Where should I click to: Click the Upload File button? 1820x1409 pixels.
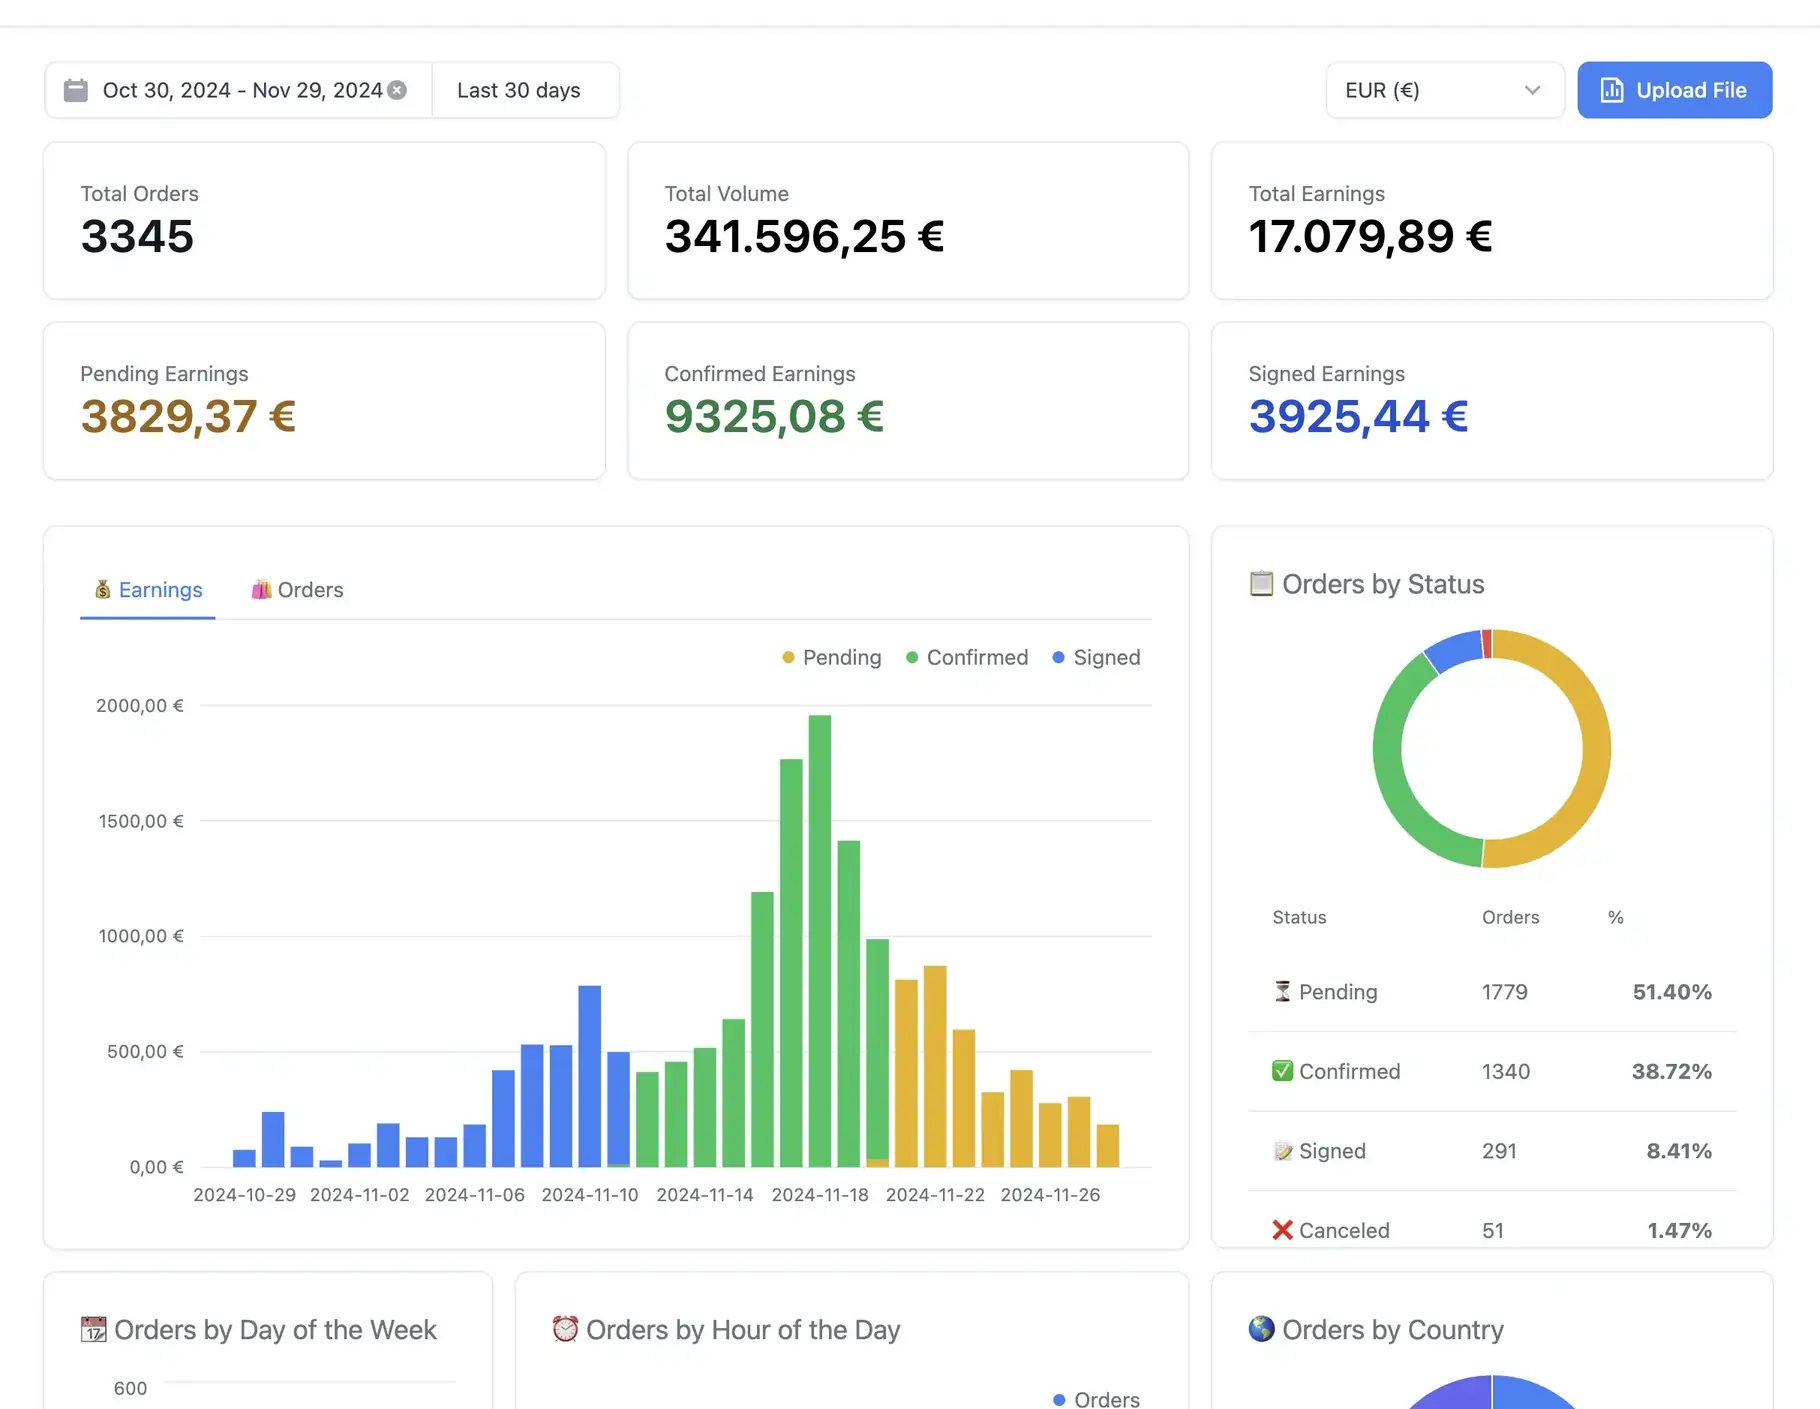[1675, 90]
